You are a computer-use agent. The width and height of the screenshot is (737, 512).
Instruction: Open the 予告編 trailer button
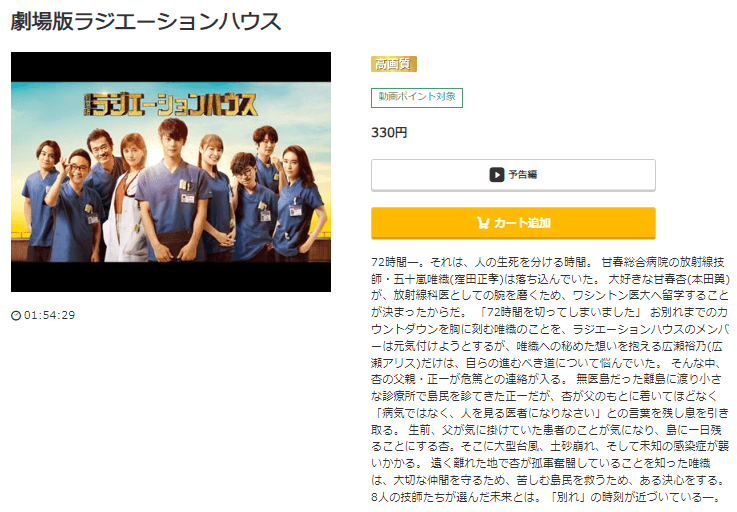[513, 175]
